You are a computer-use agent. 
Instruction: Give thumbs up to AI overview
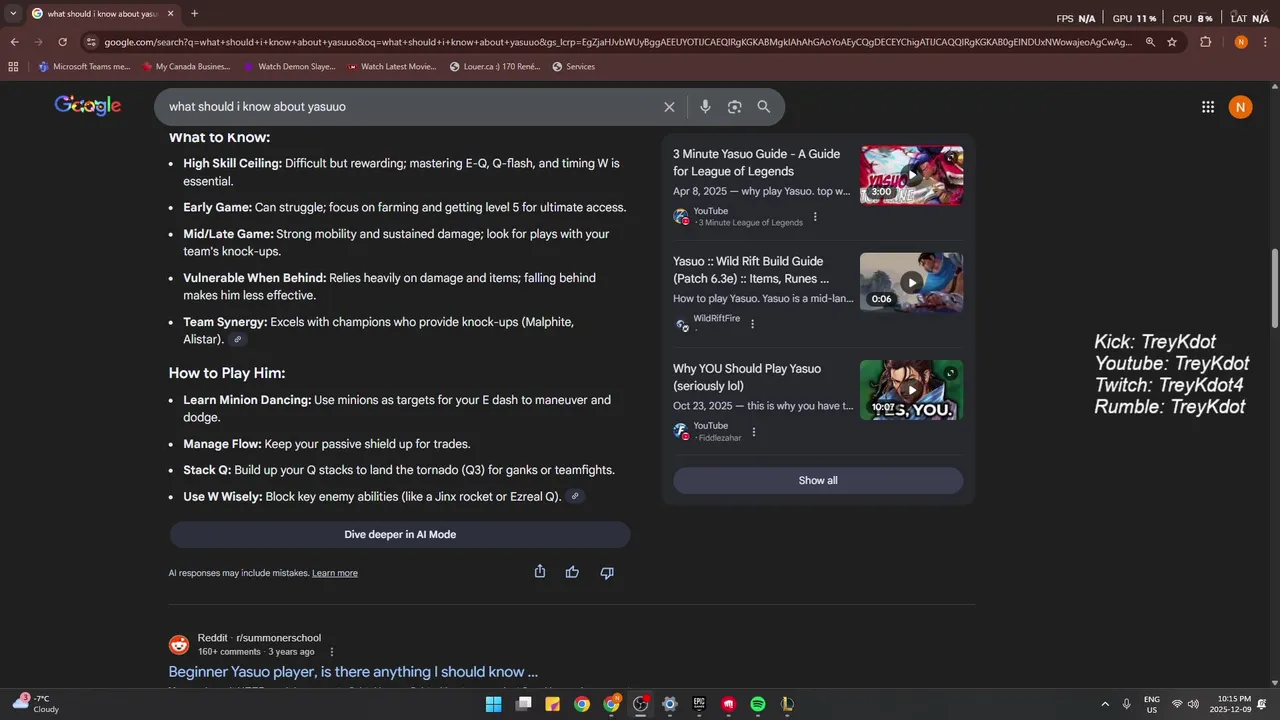click(572, 572)
